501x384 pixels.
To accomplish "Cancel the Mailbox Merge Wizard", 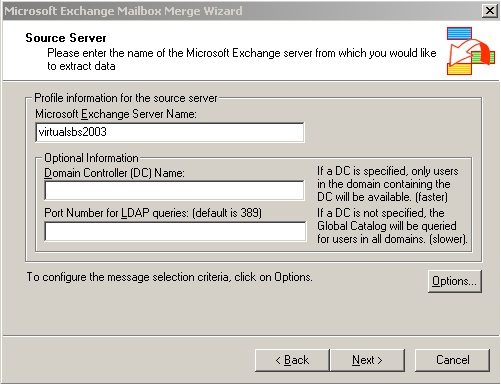I will pos(452,360).
